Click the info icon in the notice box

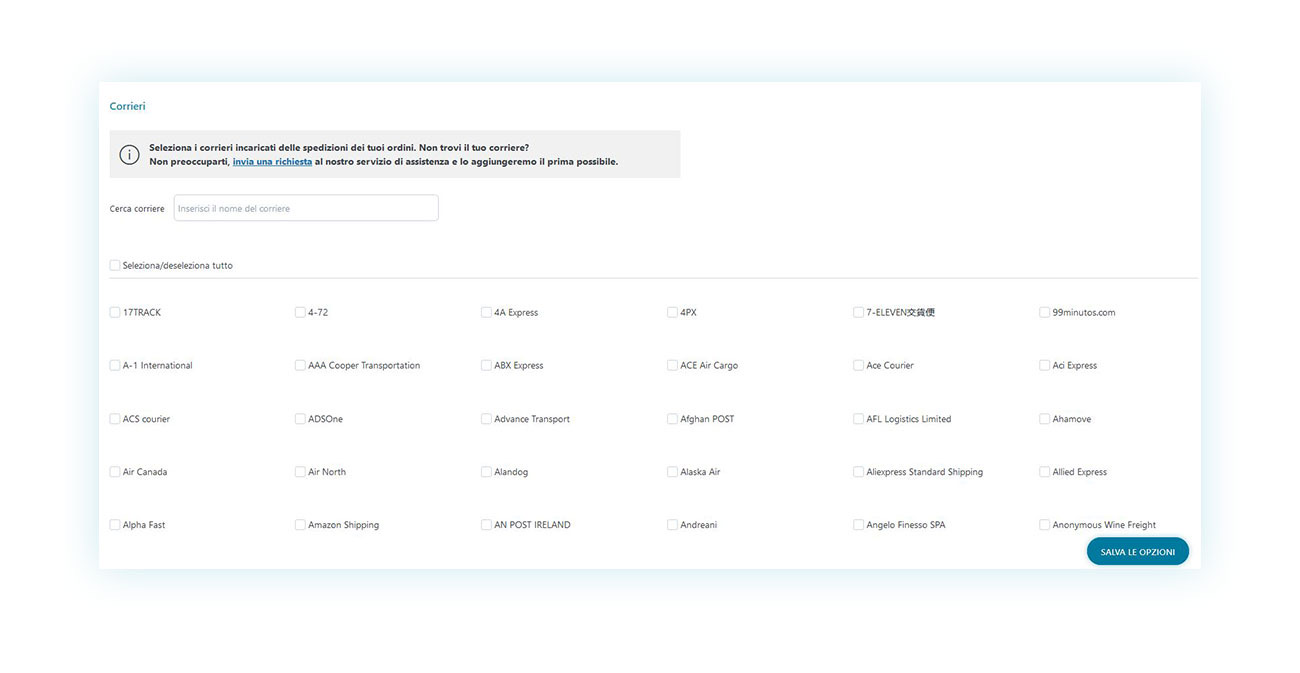point(129,155)
